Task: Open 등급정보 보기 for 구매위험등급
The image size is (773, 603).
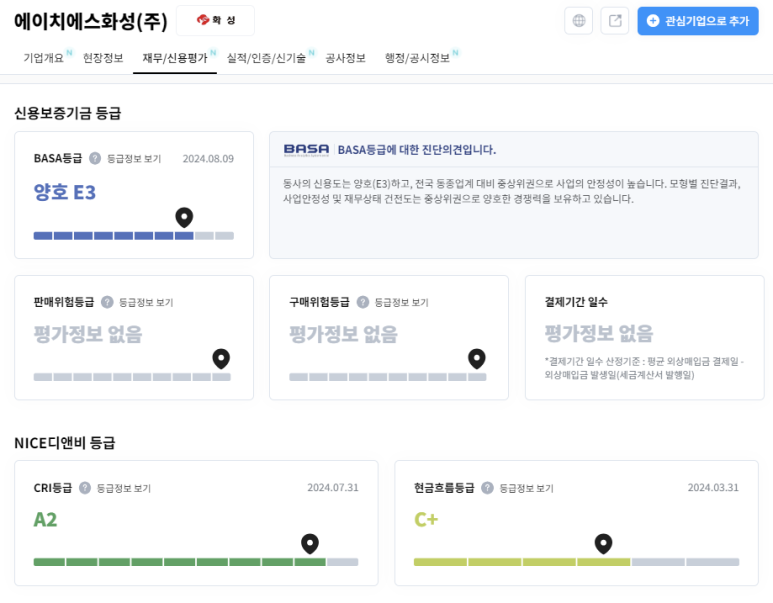Action: click(402, 302)
